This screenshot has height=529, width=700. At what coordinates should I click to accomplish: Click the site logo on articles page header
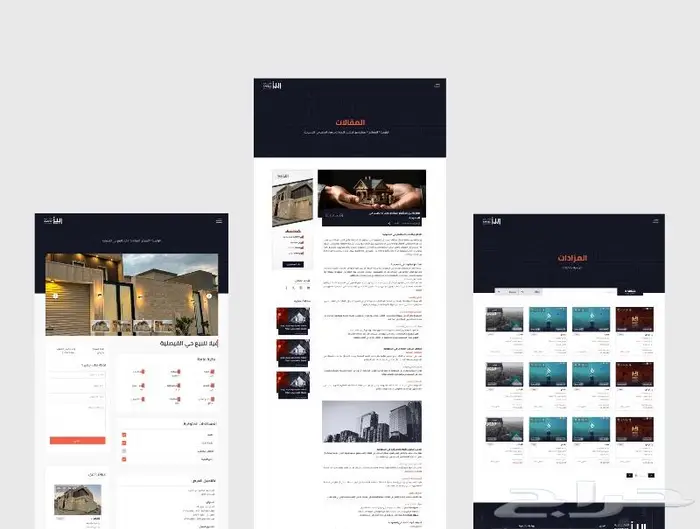point(272,85)
